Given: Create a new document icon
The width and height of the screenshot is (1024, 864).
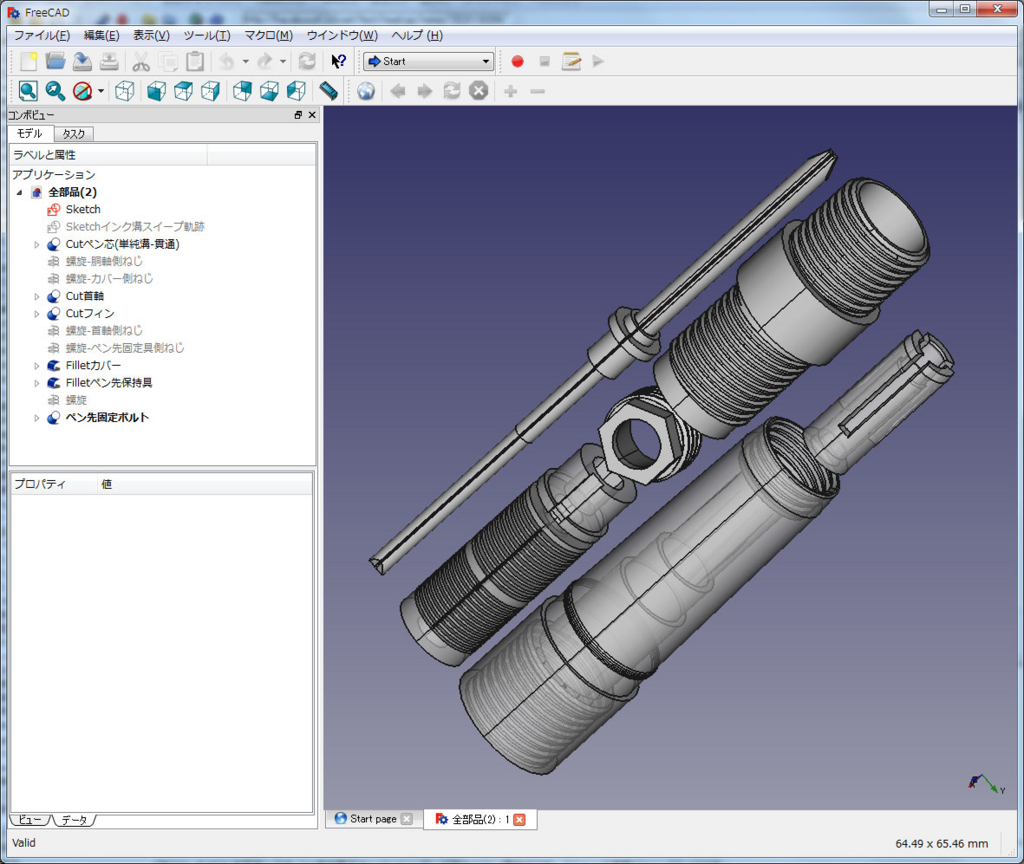Looking at the screenshot, I should [x=28, y=61].
